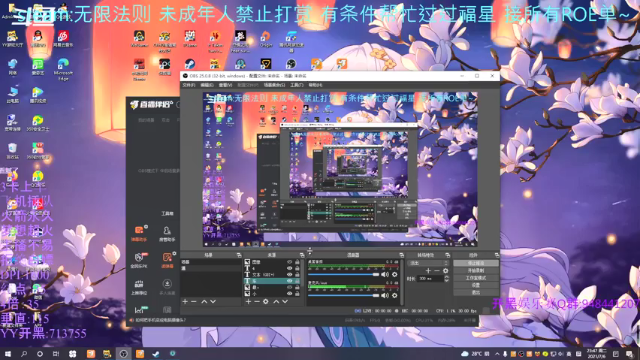Open the 帮助(H) menu in OBS
Screen dimensions: 640x360
pyautogui.click(x=315, y=85)
